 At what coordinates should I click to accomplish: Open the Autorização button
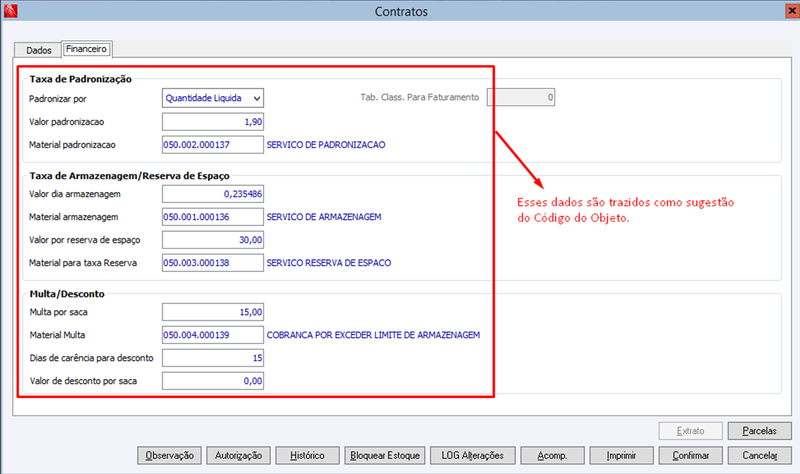[238, 456]
